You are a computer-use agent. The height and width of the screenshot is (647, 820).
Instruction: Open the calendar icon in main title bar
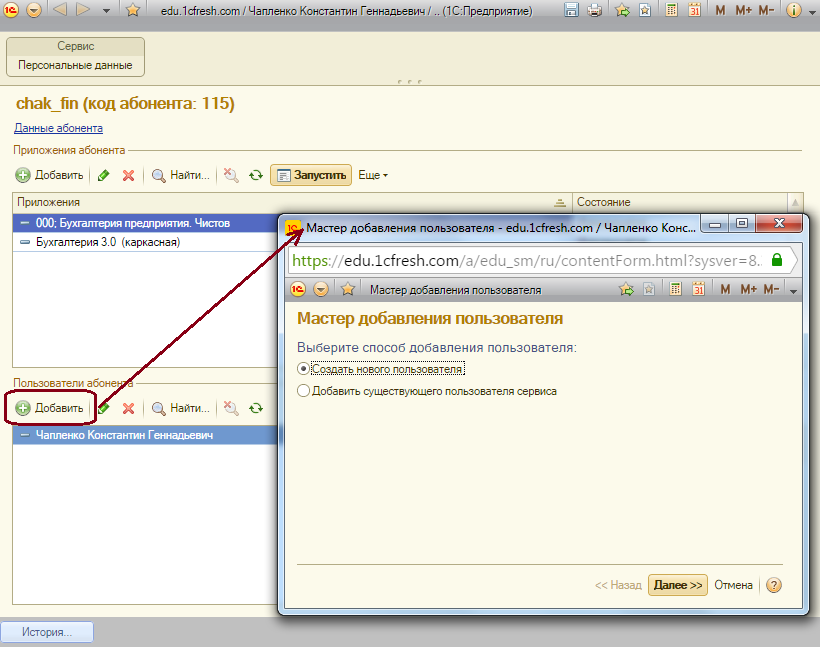[x=694, y=10]
